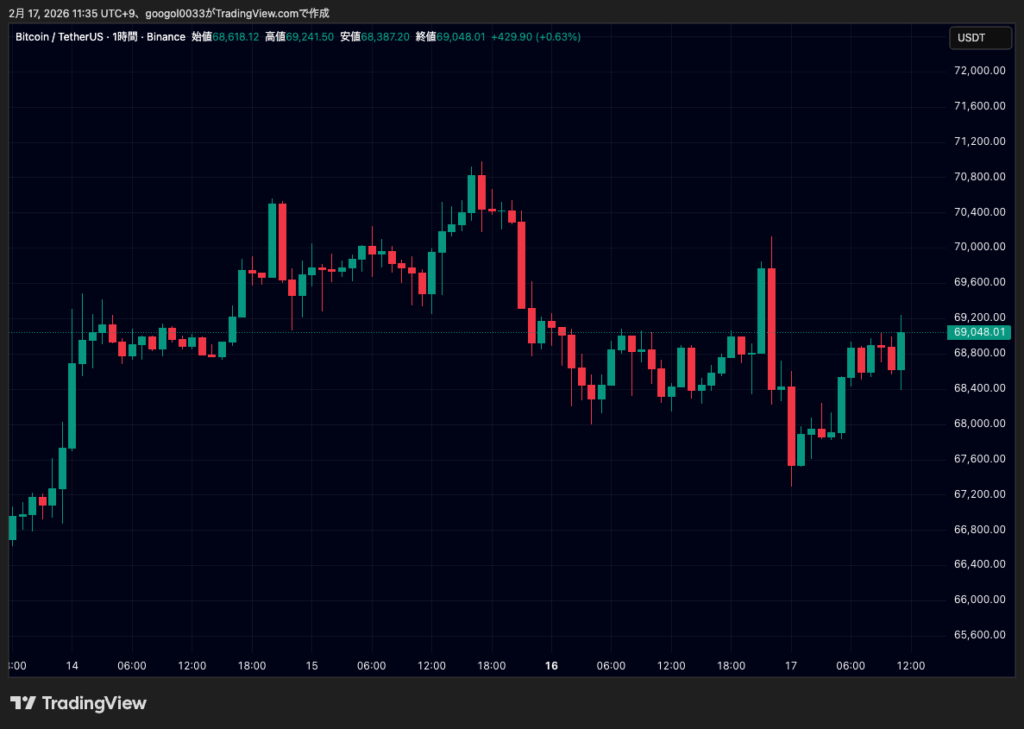Image resolution: width=1024 pixels, height=729 pixels.
Task: Click the latest green candle on chart
Action: [901, 351]
